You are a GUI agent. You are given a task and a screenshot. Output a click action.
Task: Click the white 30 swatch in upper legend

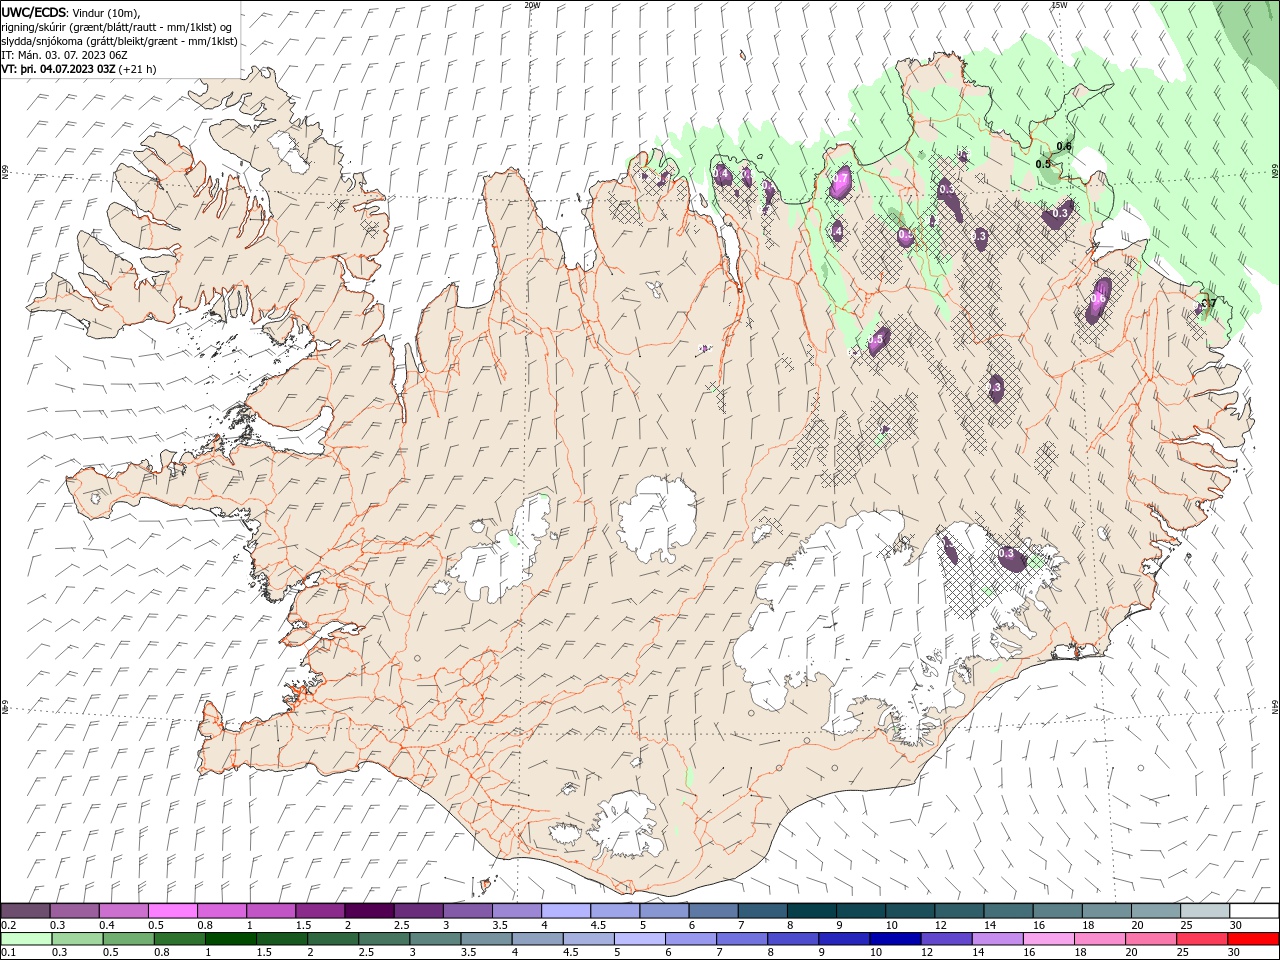pyautogui.click(x=1254, y=911)
